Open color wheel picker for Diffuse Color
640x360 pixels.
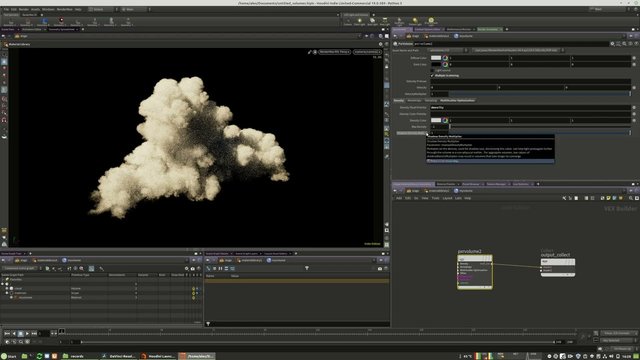point(445,58)
